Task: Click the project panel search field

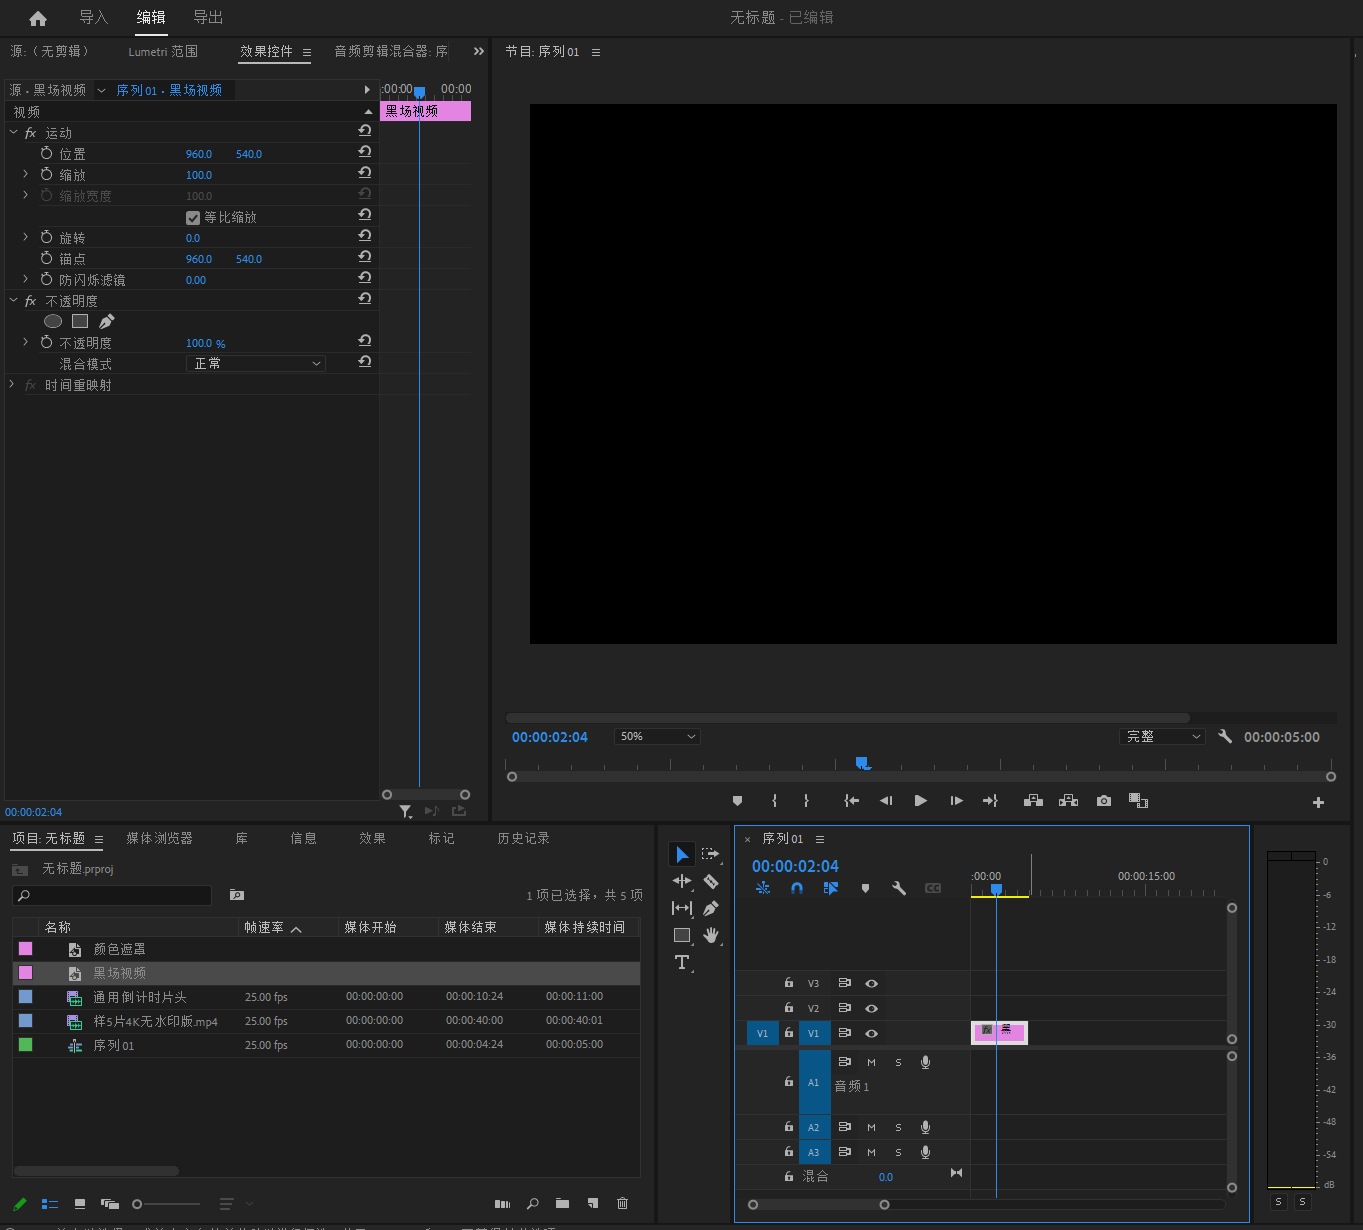Action: click(112, 895)
